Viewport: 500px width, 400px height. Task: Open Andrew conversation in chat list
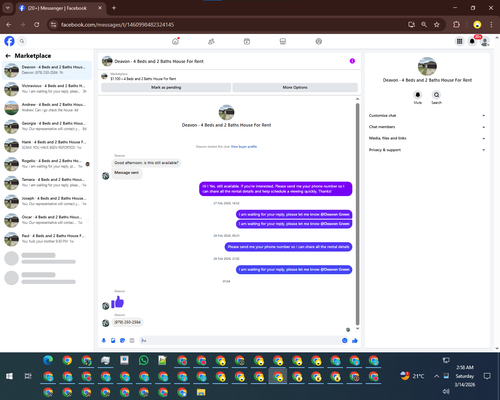pos(47,107)
